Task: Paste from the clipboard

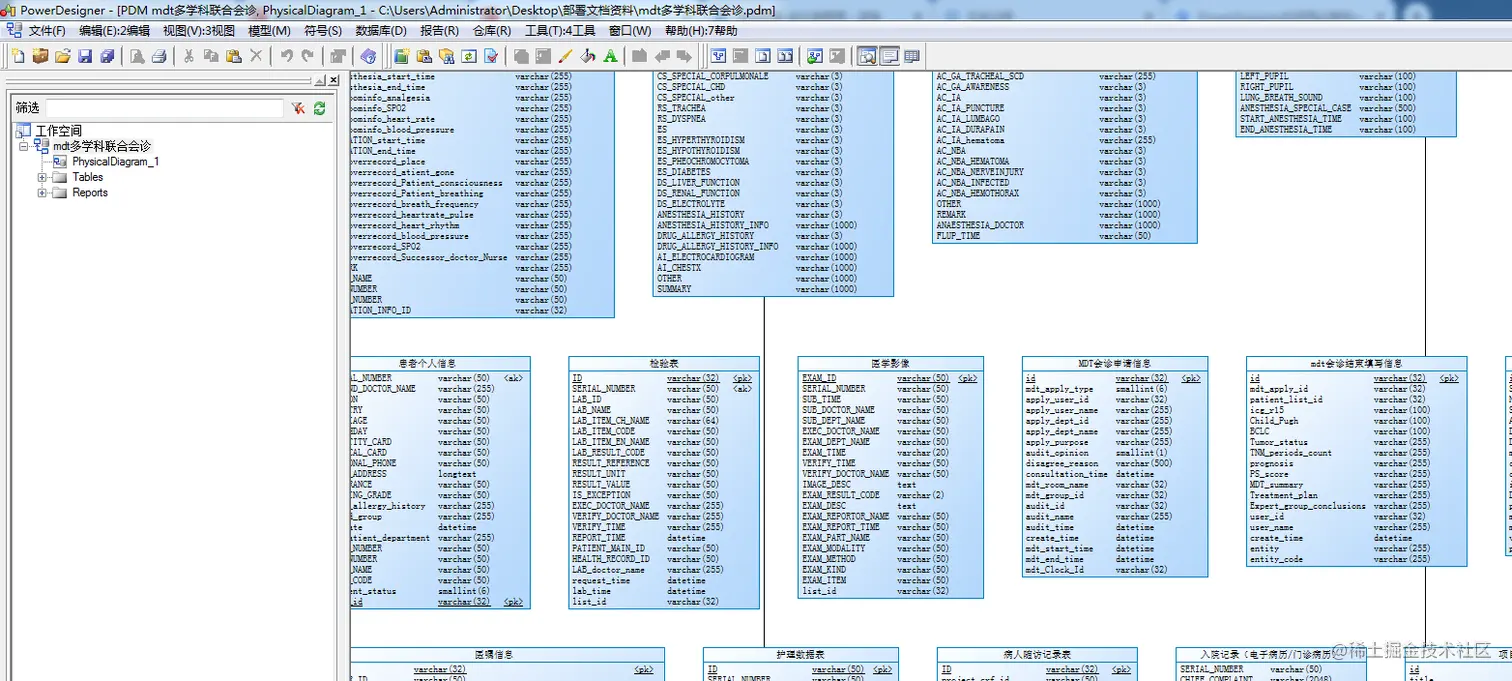Action: [235, 57]
